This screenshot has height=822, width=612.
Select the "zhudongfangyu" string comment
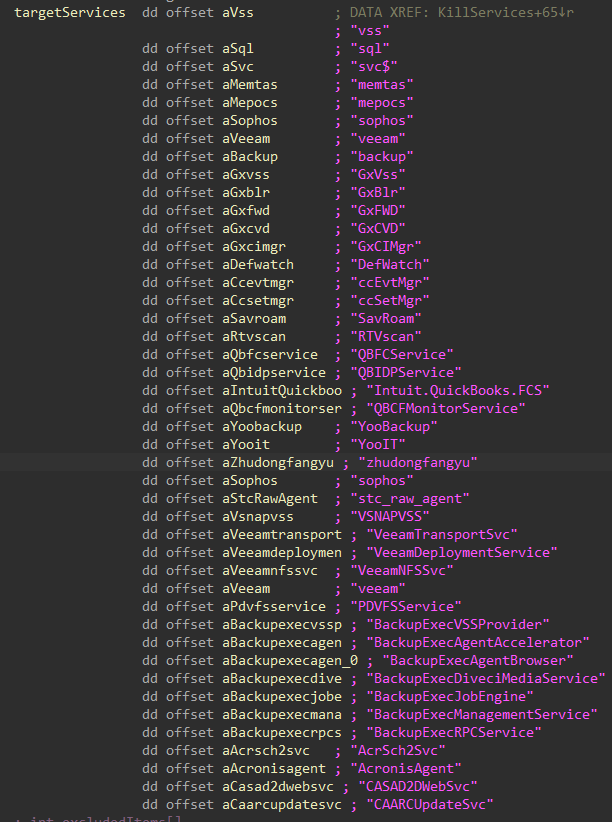point(418,463)
